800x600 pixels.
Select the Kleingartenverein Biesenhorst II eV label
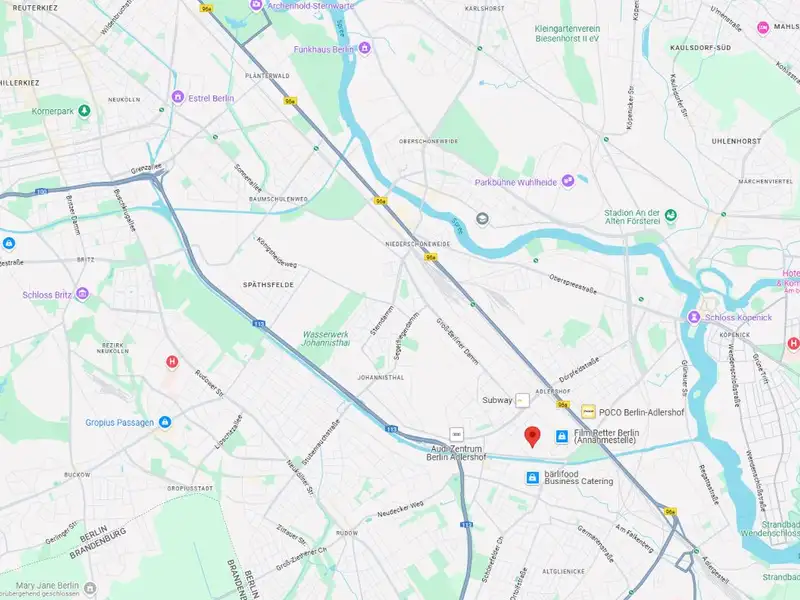point(567,33)
